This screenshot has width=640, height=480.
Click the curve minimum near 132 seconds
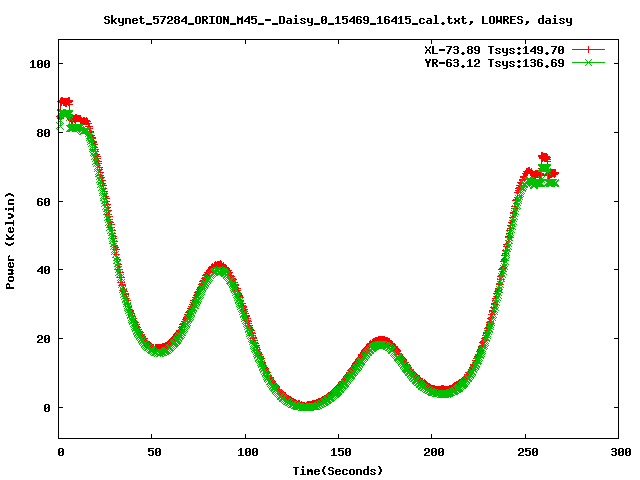point(306,405)
